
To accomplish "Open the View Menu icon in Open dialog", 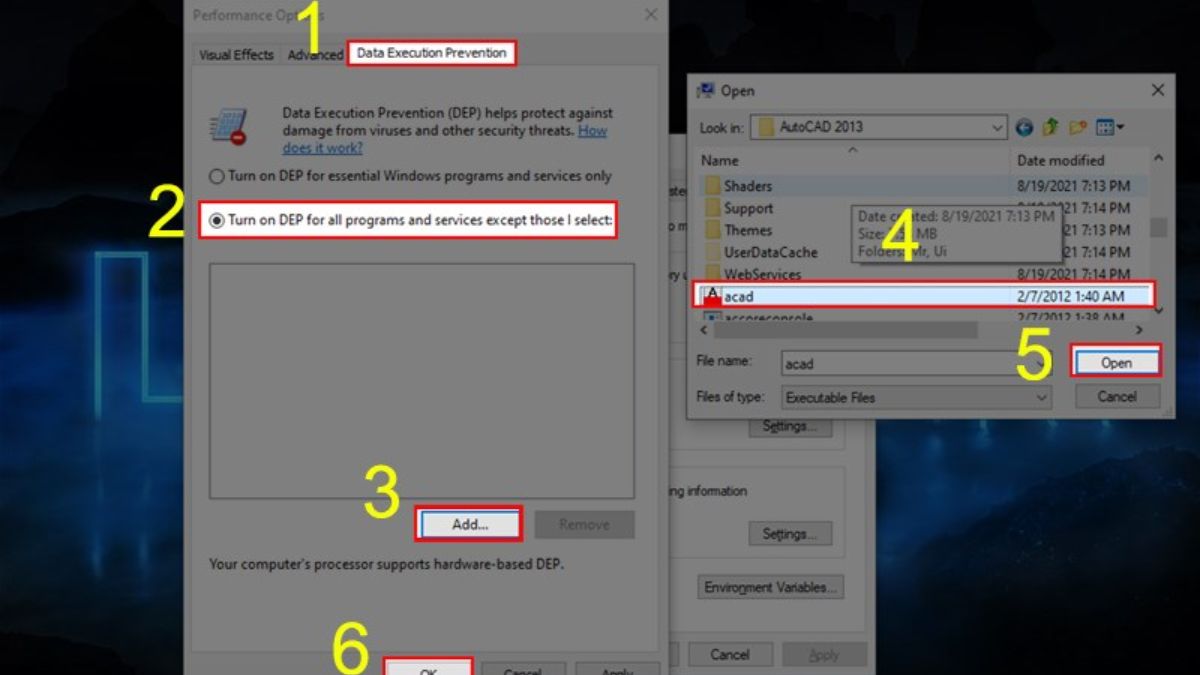I will [1110, 127].
